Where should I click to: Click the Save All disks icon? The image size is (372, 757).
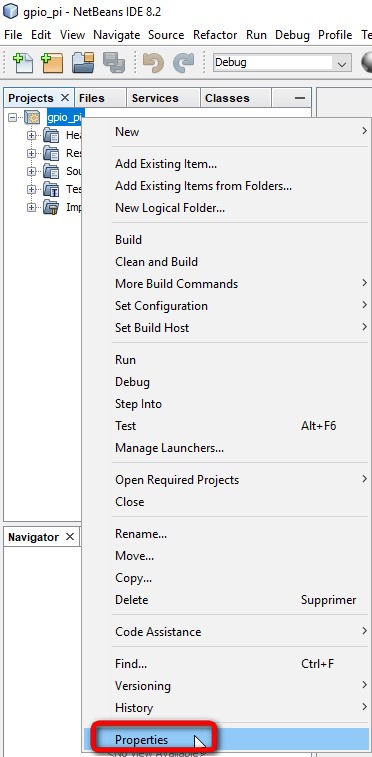coord(114,63)
